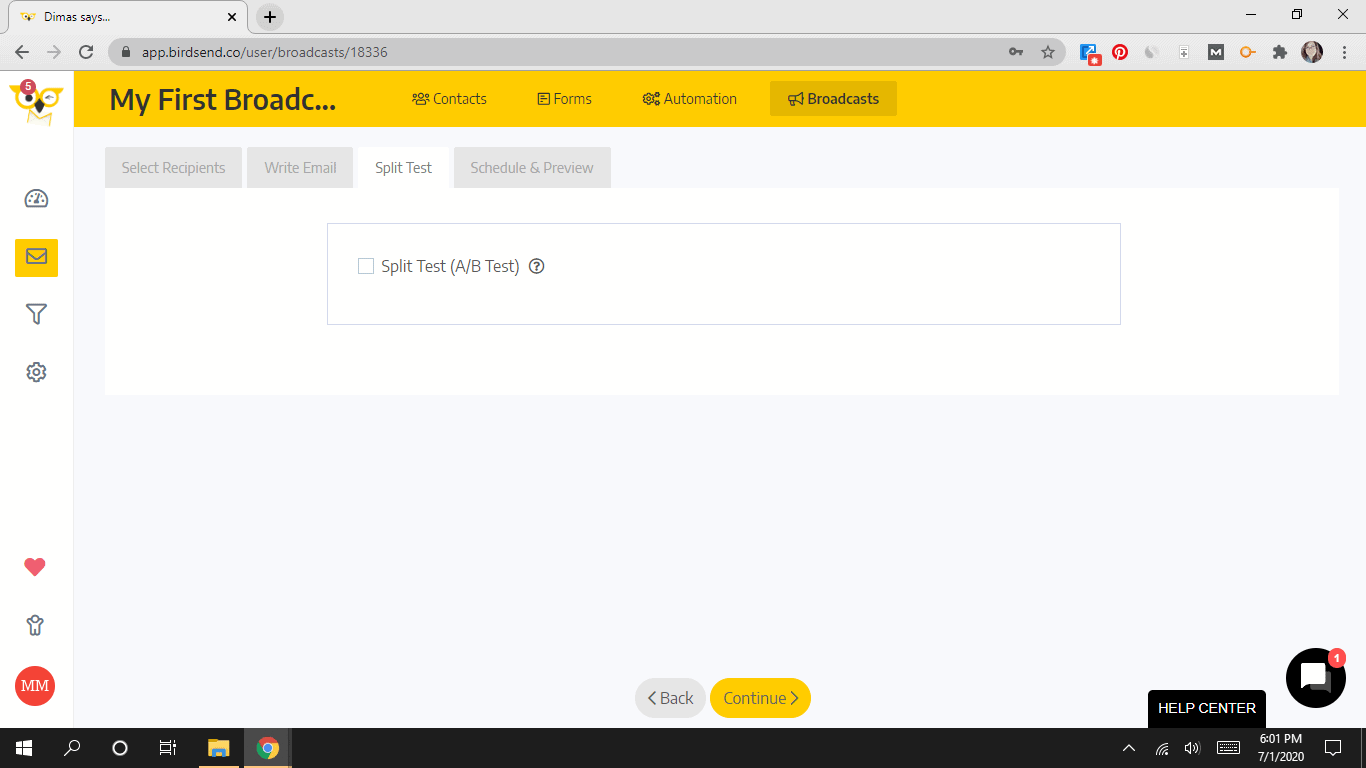This screenshot has width=1366, height=768.
Task: Open the Chrome extensions puzzle icon
Action: tap(1280, 52)
